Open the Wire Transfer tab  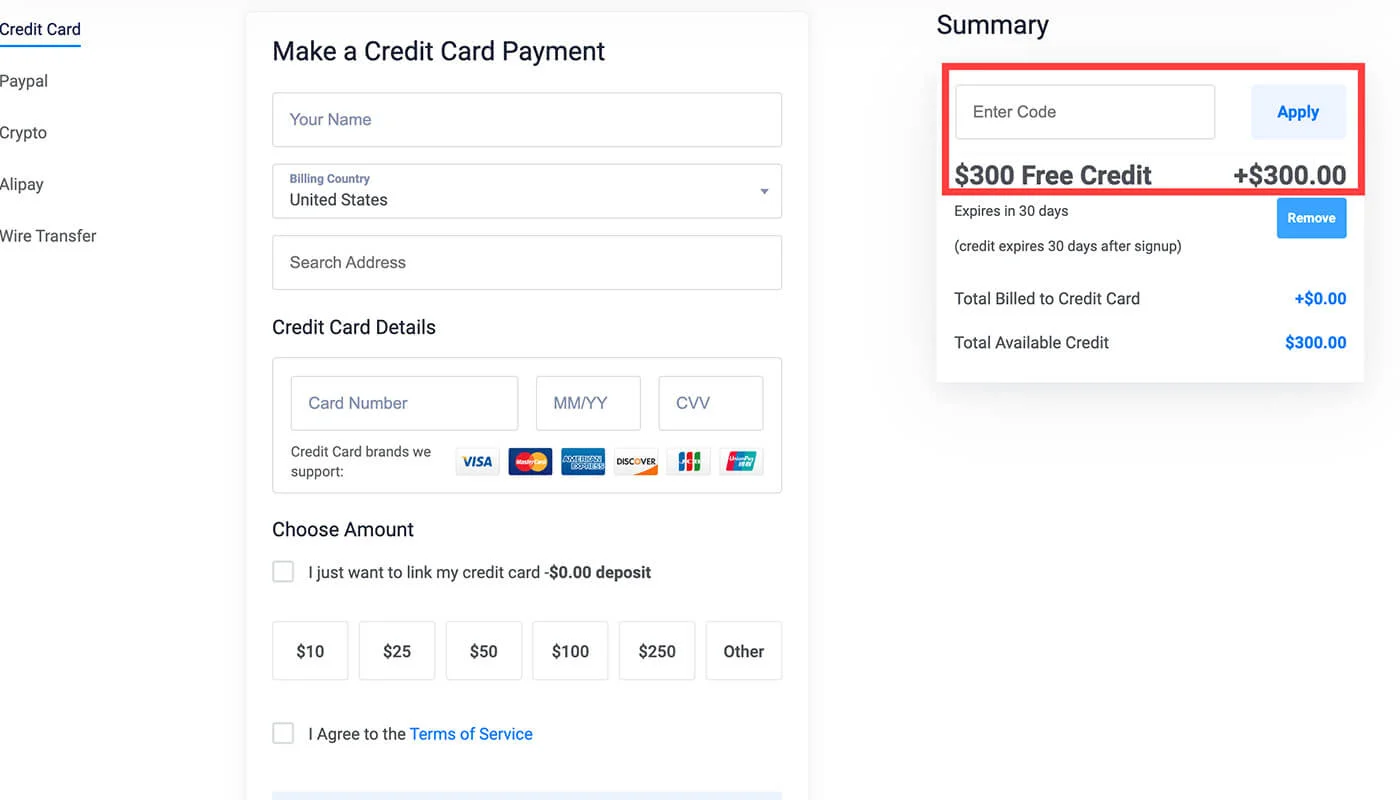(48, 236)
